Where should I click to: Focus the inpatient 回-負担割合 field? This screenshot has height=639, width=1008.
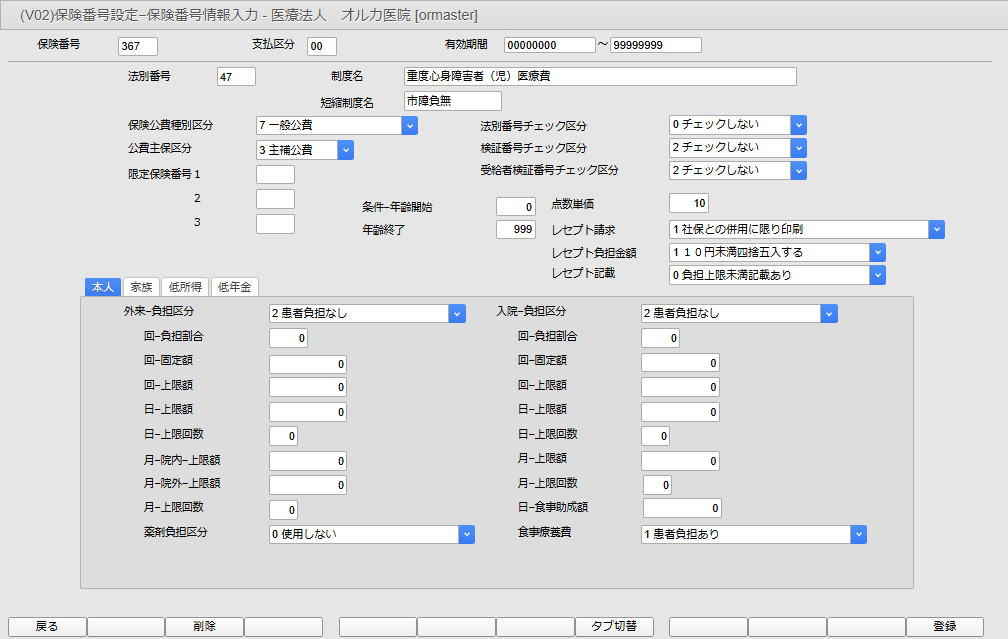pos(660,338)
